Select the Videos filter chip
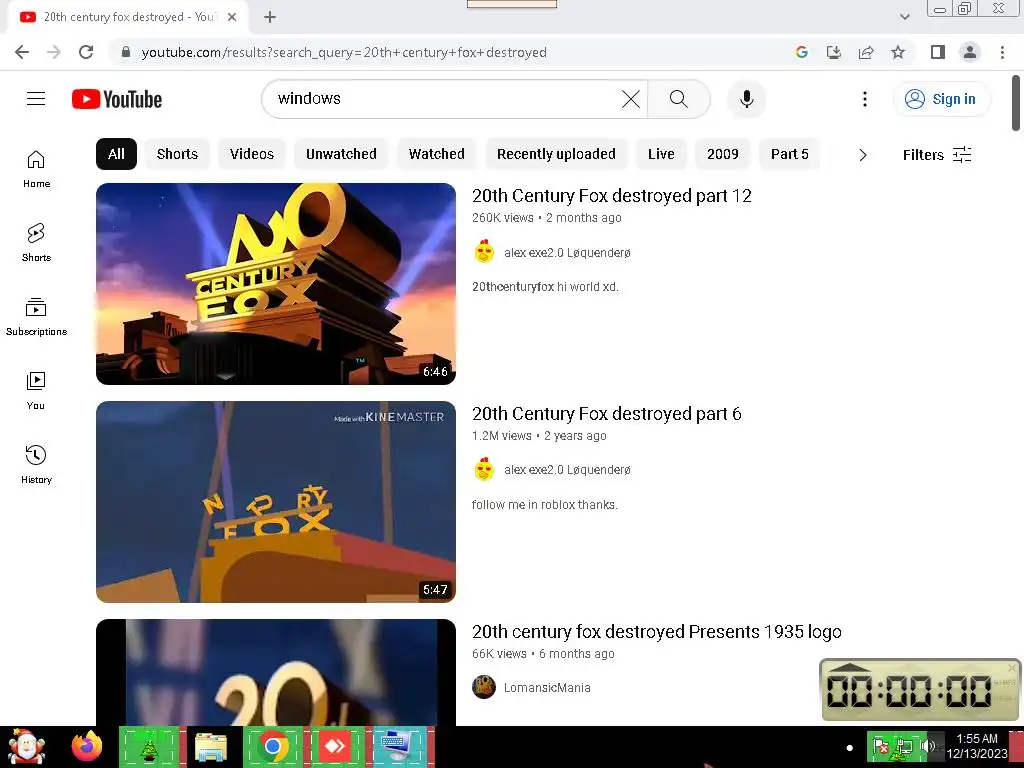The image size is (1024, 768). tap(251, 154)
